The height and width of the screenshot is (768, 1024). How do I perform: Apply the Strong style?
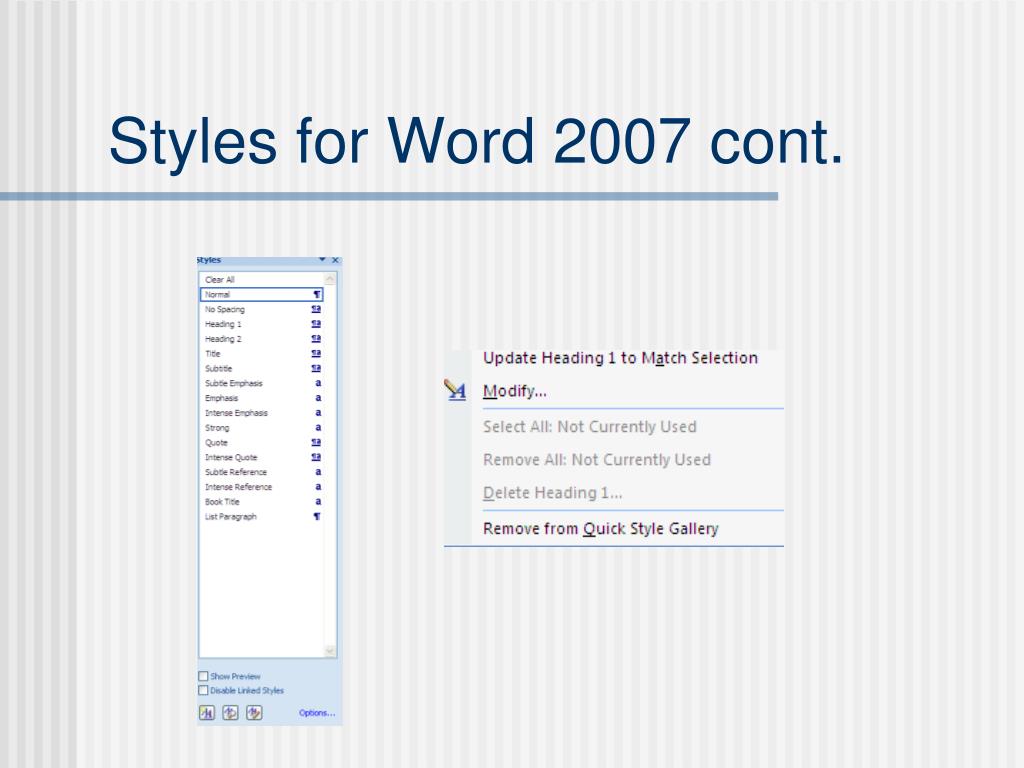click(261, 428)
